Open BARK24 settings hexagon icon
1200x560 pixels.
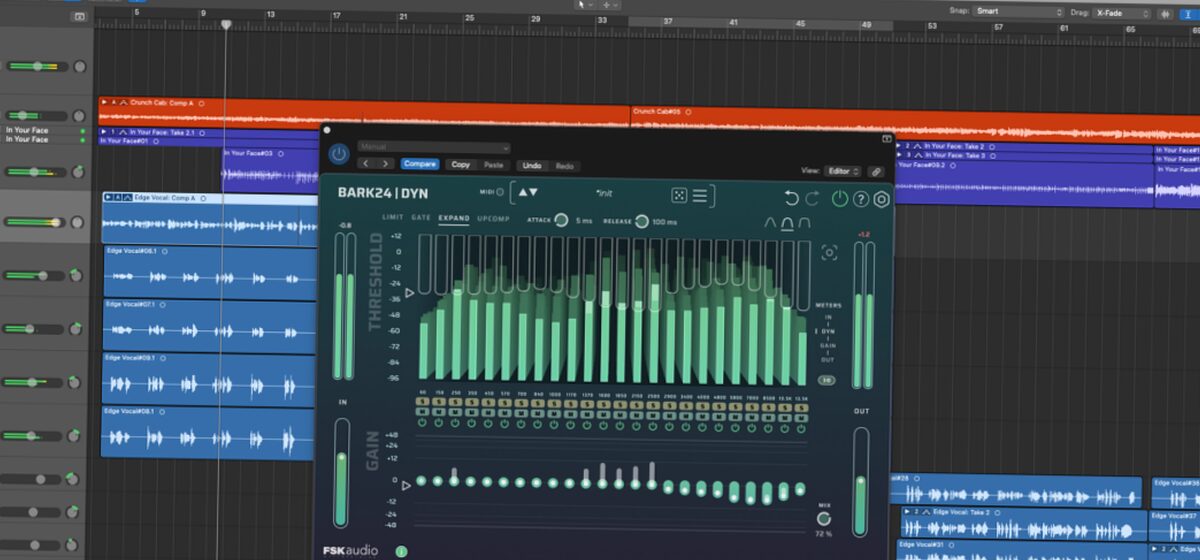881,199
